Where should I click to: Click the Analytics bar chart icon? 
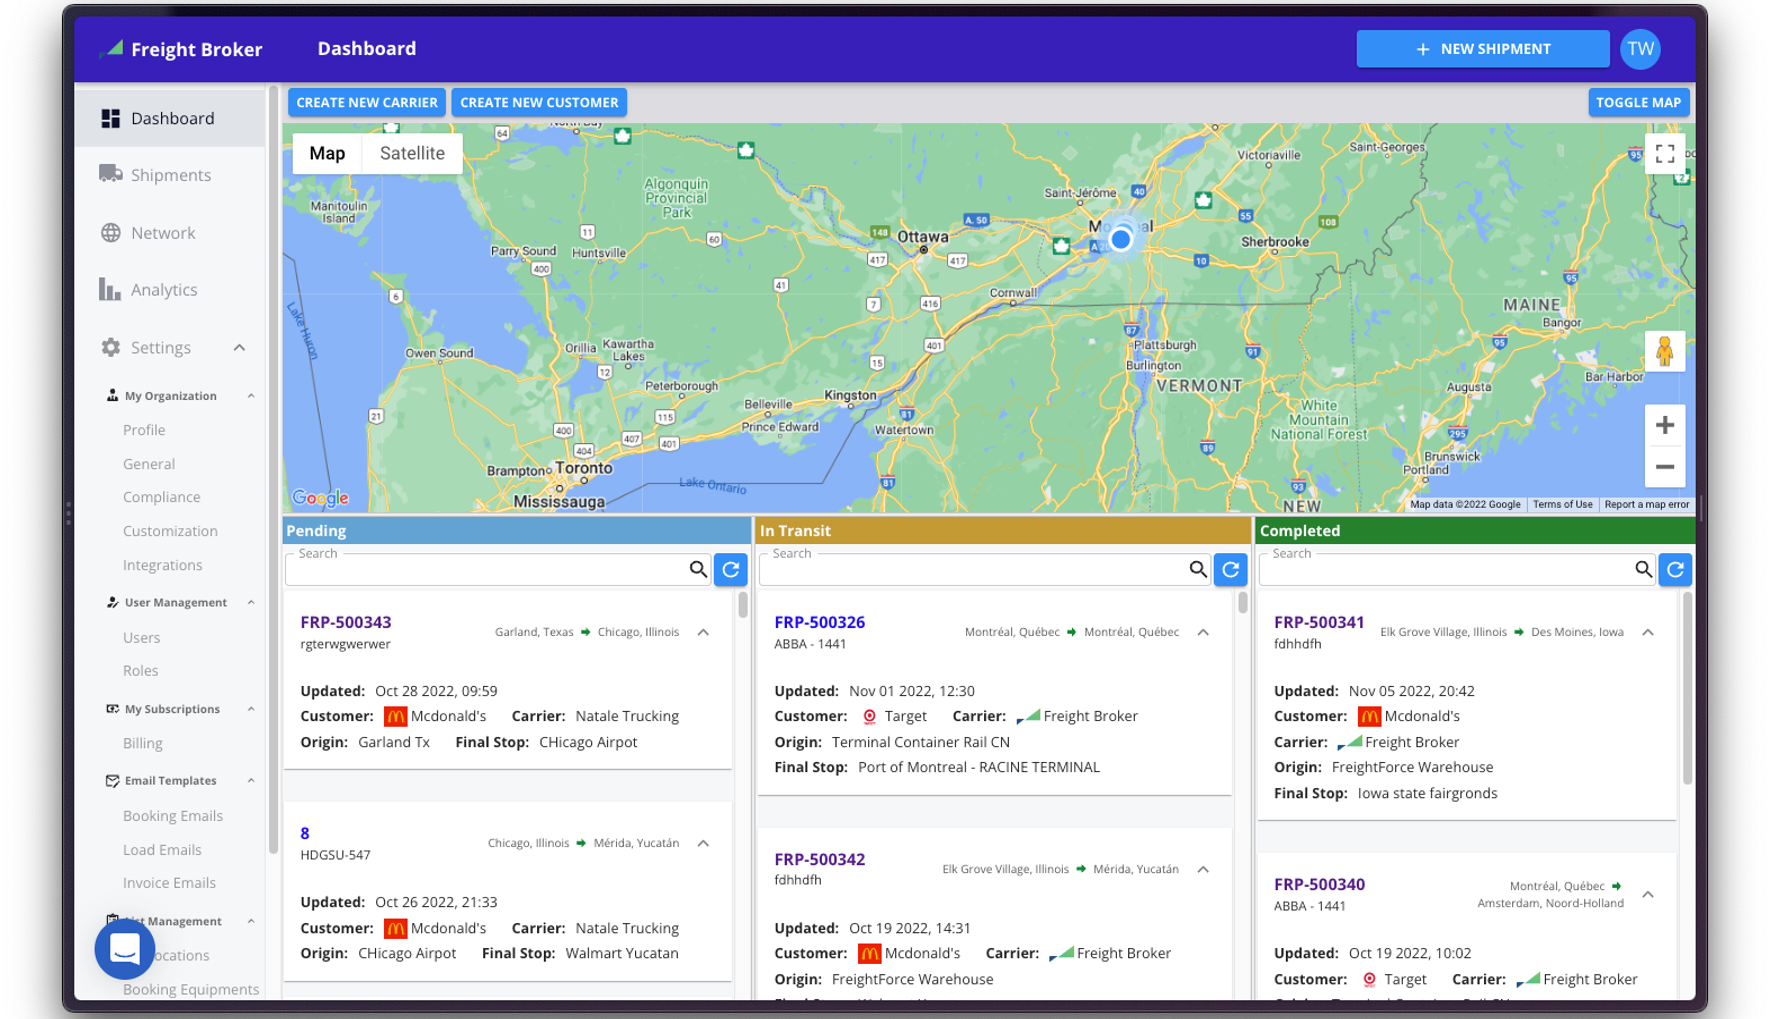[x=110, y=289]
